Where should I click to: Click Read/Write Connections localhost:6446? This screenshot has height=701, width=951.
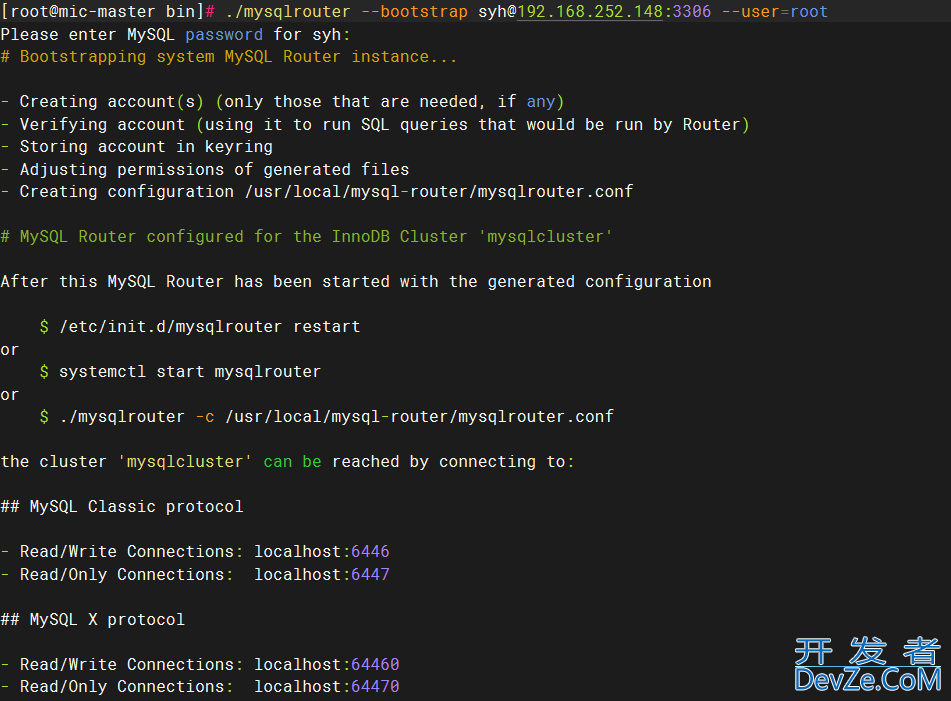coord(195,552)
